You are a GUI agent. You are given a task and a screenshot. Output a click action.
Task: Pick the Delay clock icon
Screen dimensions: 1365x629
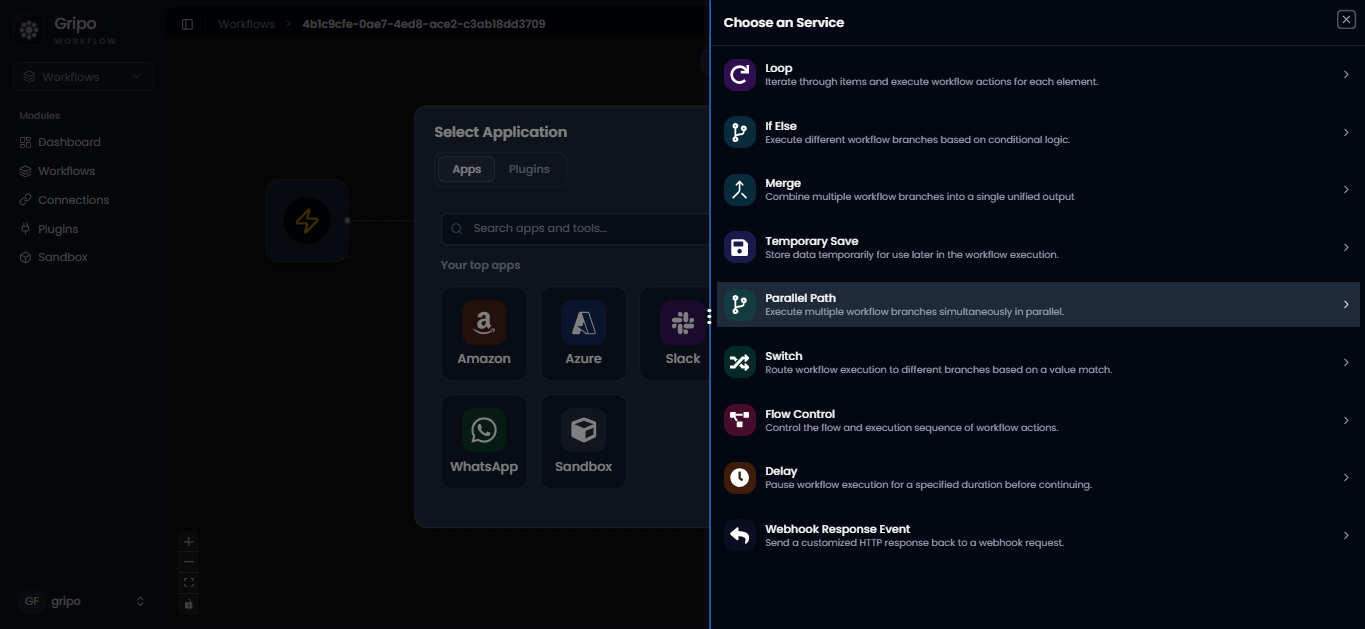pyautogui.click(x=740, y=477)
